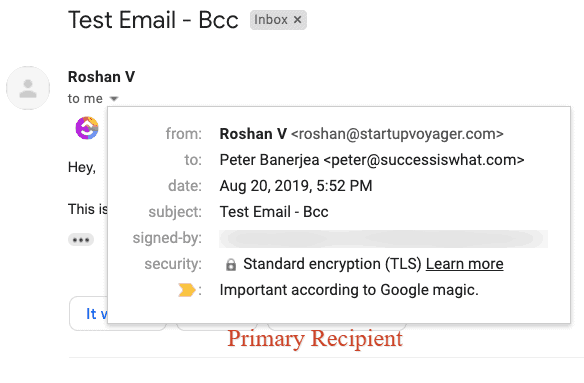Click the 'to me' recipient summary text
584x383 pixels.
85,99
